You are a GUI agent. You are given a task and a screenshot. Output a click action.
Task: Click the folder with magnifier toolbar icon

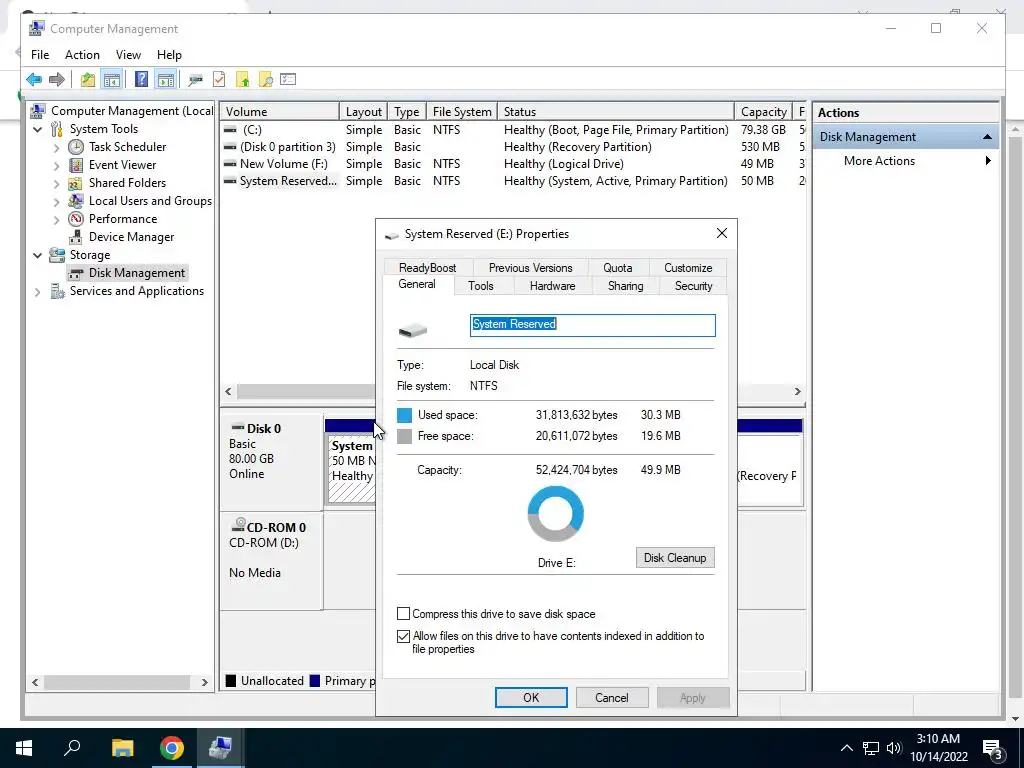[x=266, y=80]
